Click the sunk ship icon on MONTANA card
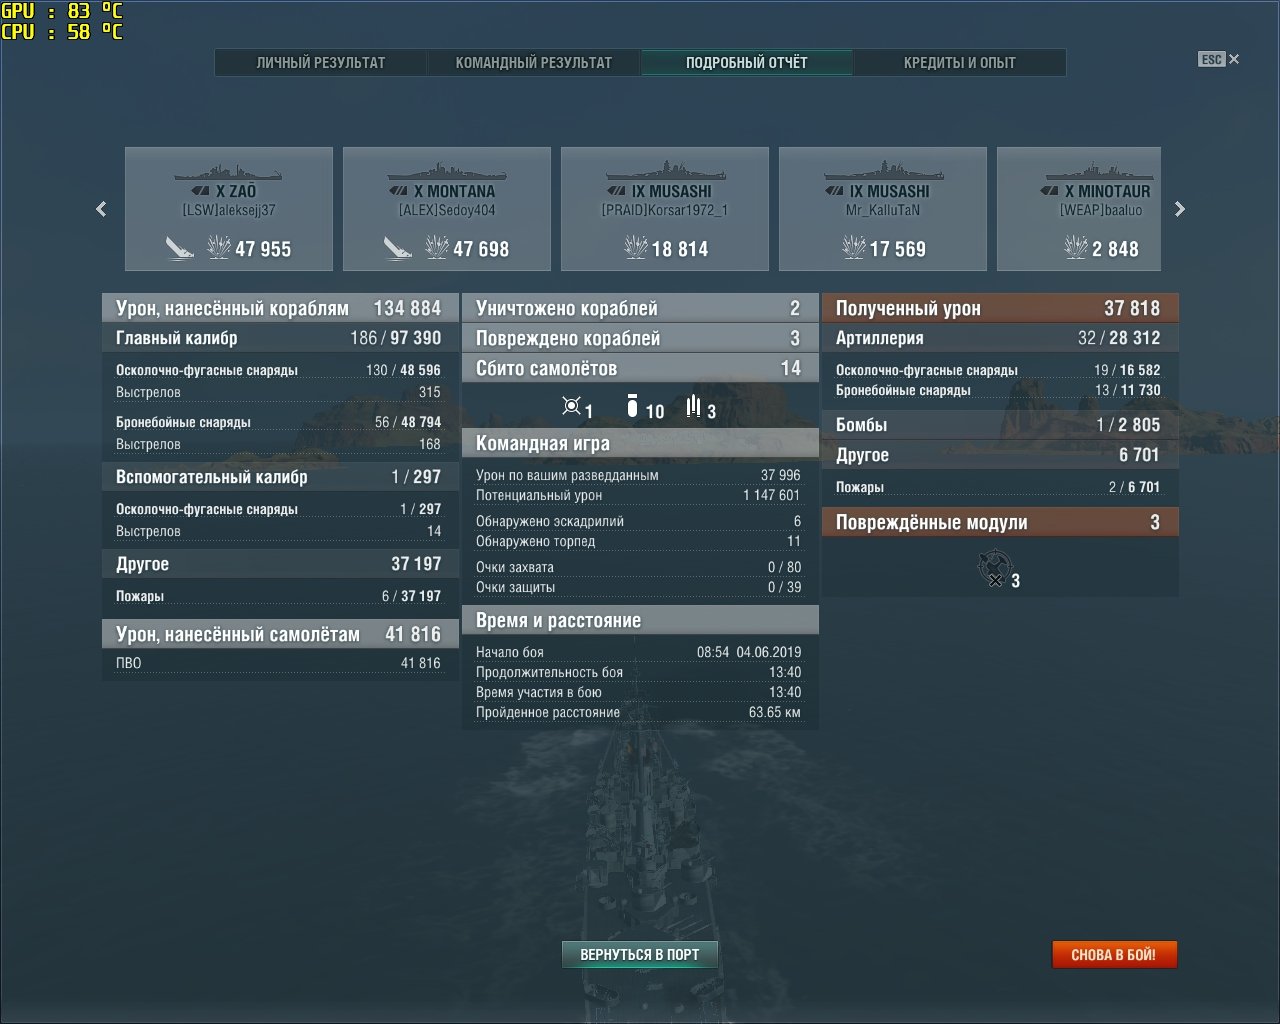This screenshot has width=1280, height=1024. click(398, 247)
